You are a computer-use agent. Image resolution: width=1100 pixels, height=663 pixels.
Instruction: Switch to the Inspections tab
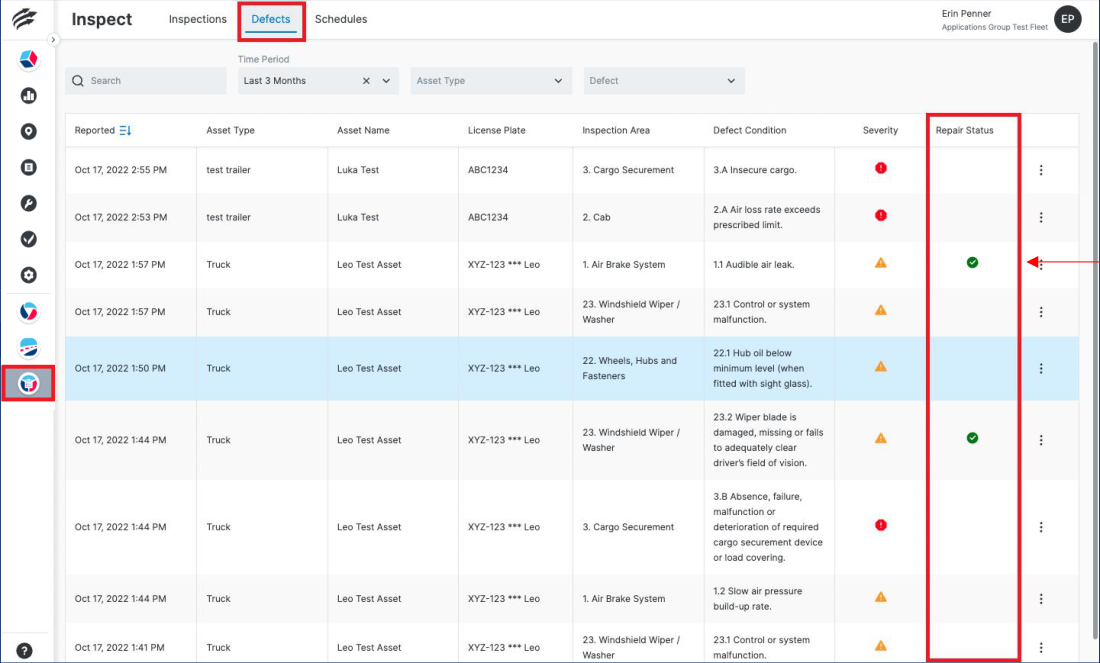click(x=197, y=19)
